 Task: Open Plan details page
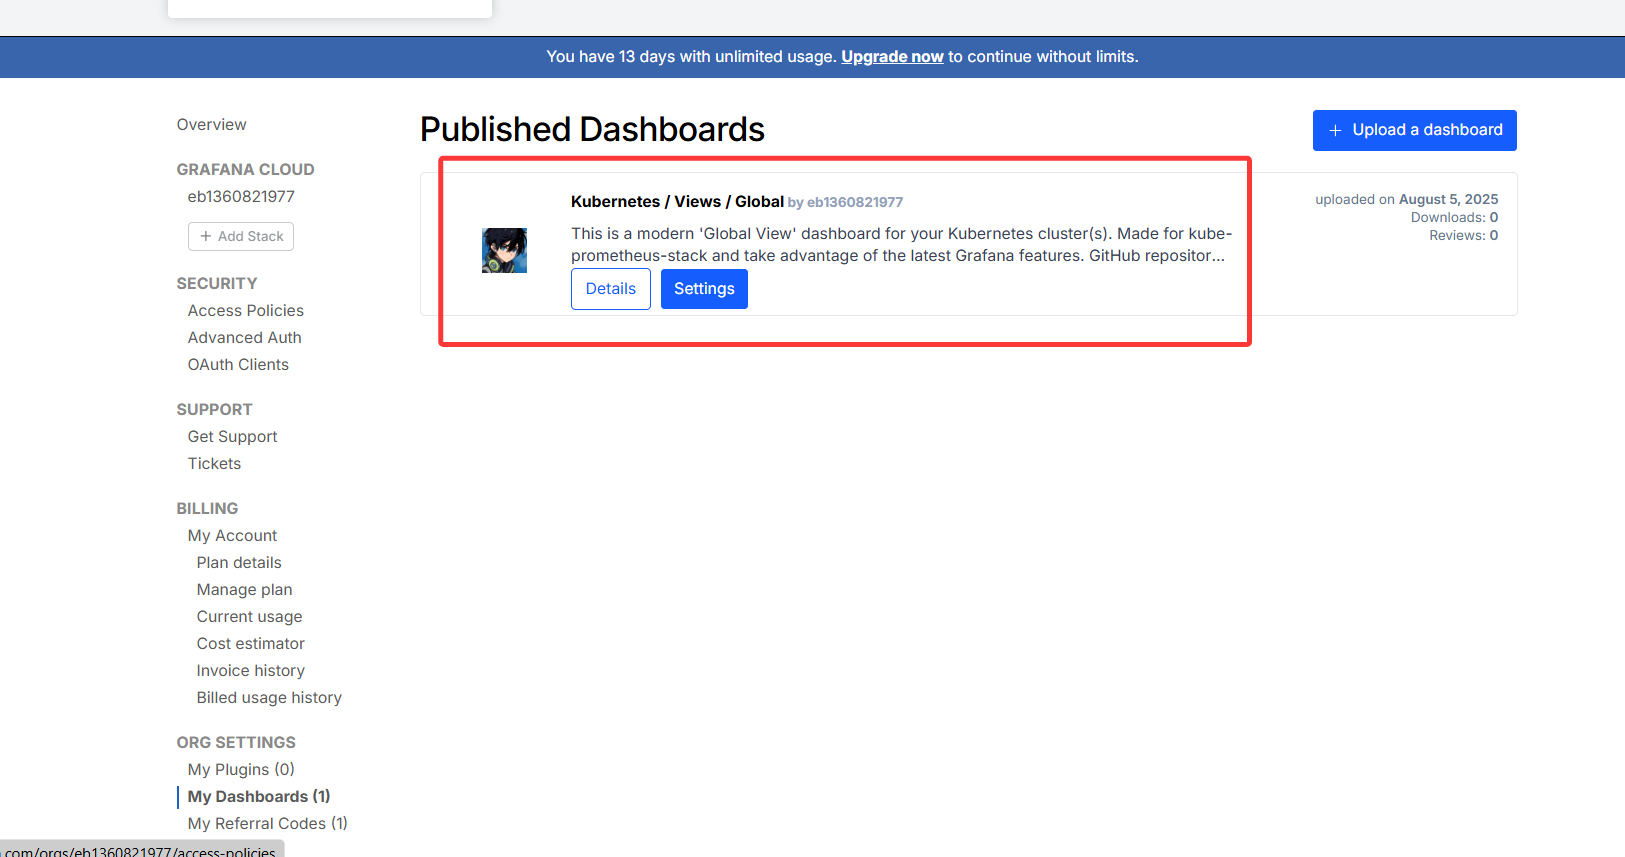coord(239,563)
